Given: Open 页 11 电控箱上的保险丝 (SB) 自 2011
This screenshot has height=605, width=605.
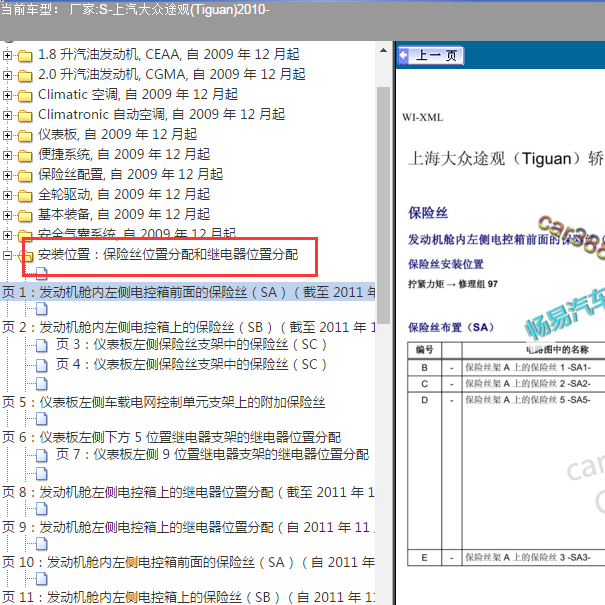Looking at the screenshot, I should tap(188, 597).
